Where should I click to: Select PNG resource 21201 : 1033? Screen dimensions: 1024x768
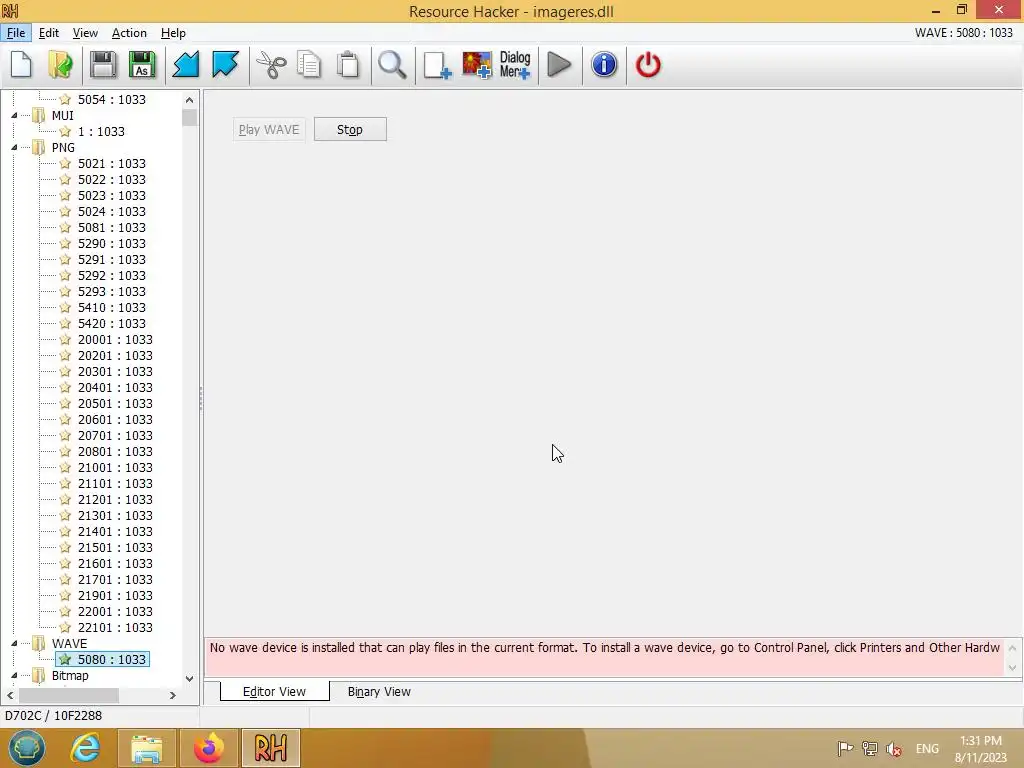(115, 500)
